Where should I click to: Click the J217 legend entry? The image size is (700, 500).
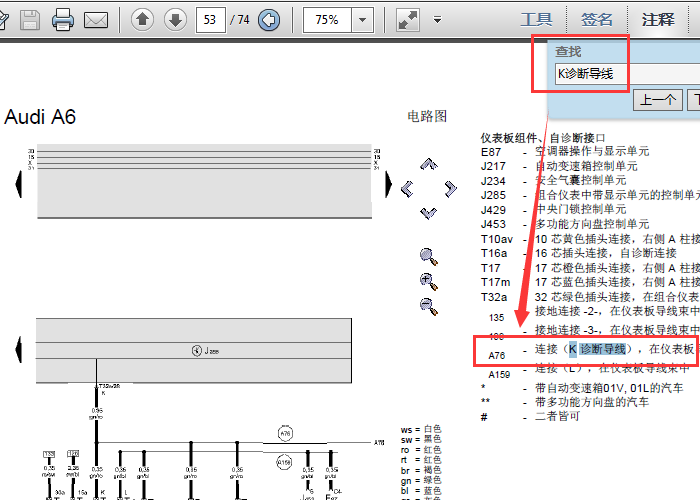(x=559, y=166)
